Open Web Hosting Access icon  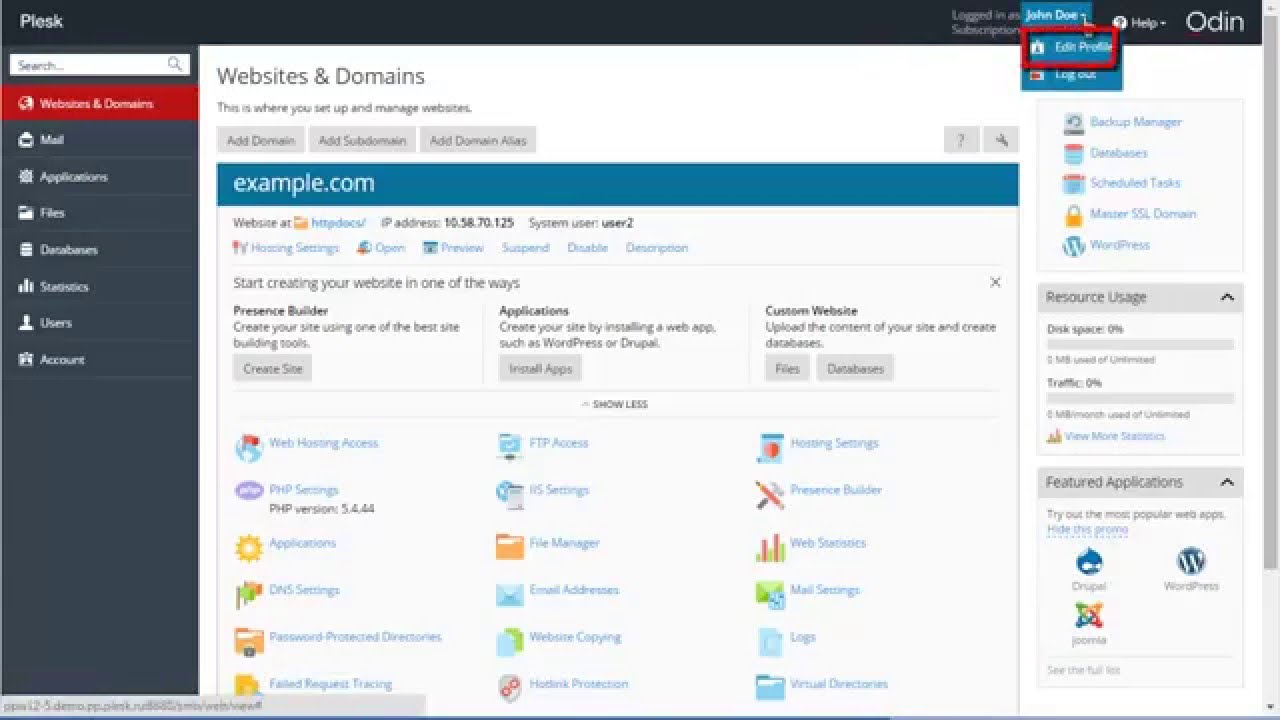pyautogui.click(x=248, y=447)
